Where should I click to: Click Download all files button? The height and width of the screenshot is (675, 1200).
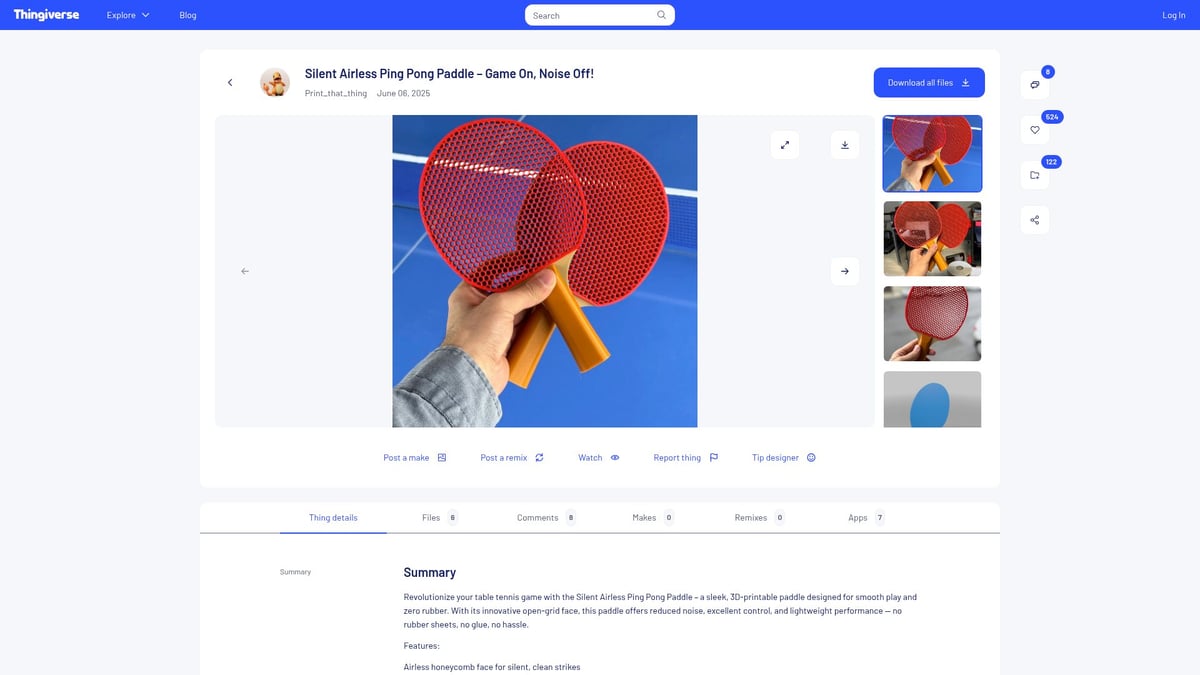click(929, 83)
